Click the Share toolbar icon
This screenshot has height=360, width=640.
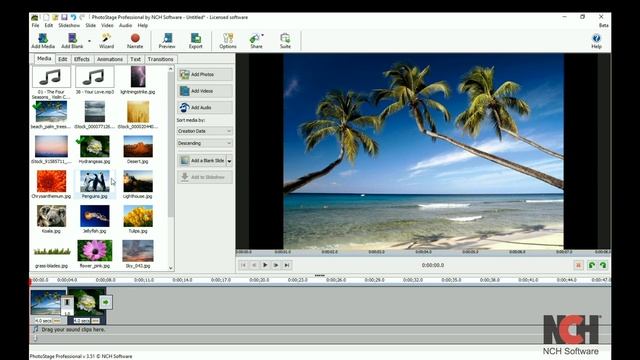pos(256,41)
